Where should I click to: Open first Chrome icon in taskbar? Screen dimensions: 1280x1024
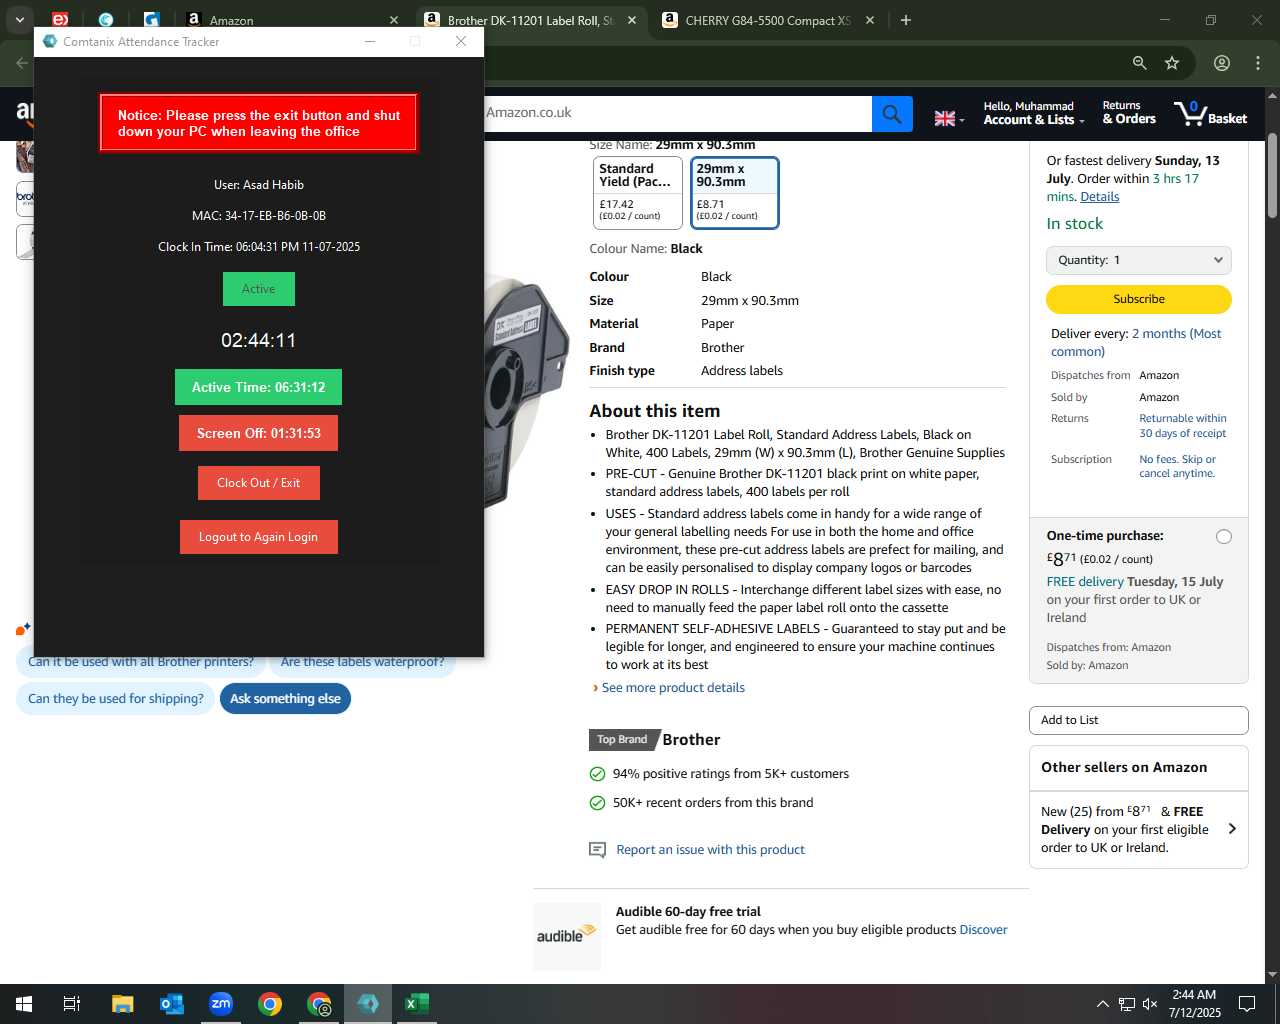[269, 1004]
